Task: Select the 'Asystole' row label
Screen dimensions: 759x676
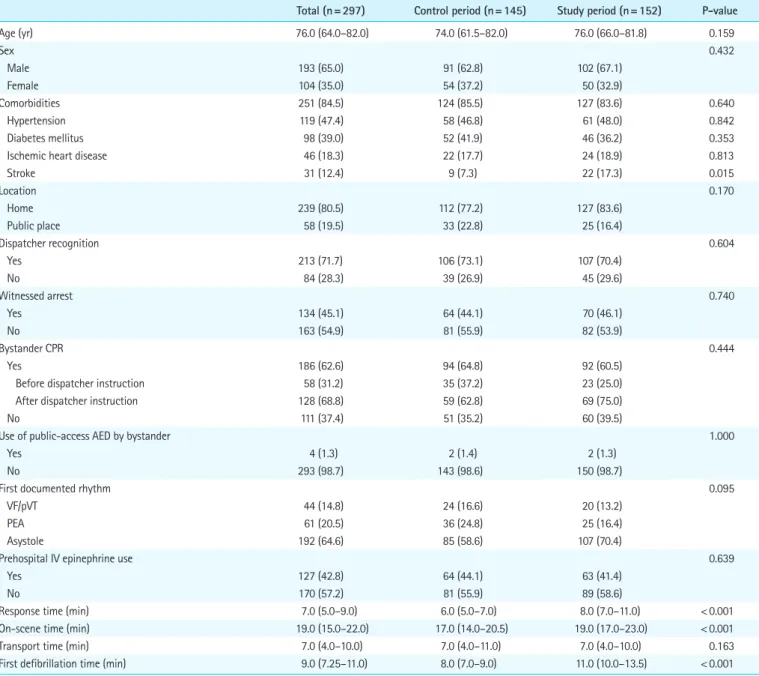Action: 25,541
